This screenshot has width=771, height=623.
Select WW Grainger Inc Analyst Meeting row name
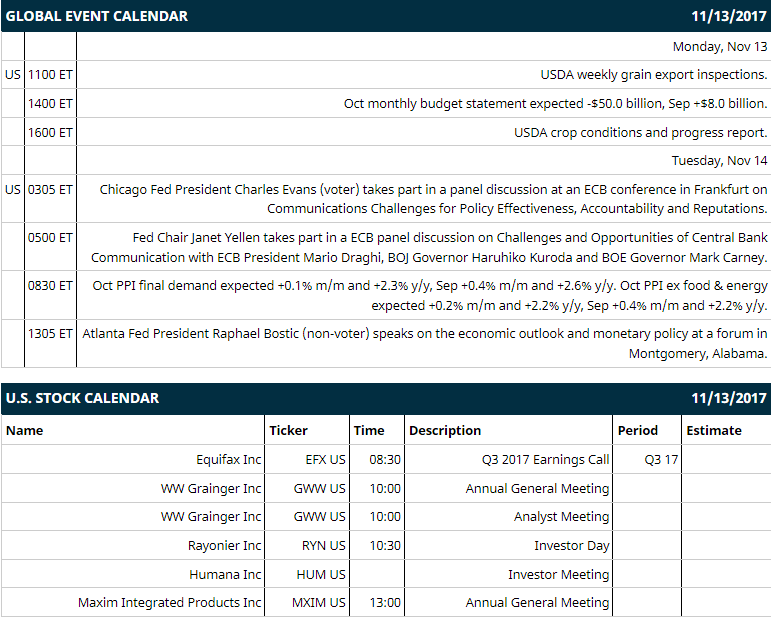tap(211, 517)
